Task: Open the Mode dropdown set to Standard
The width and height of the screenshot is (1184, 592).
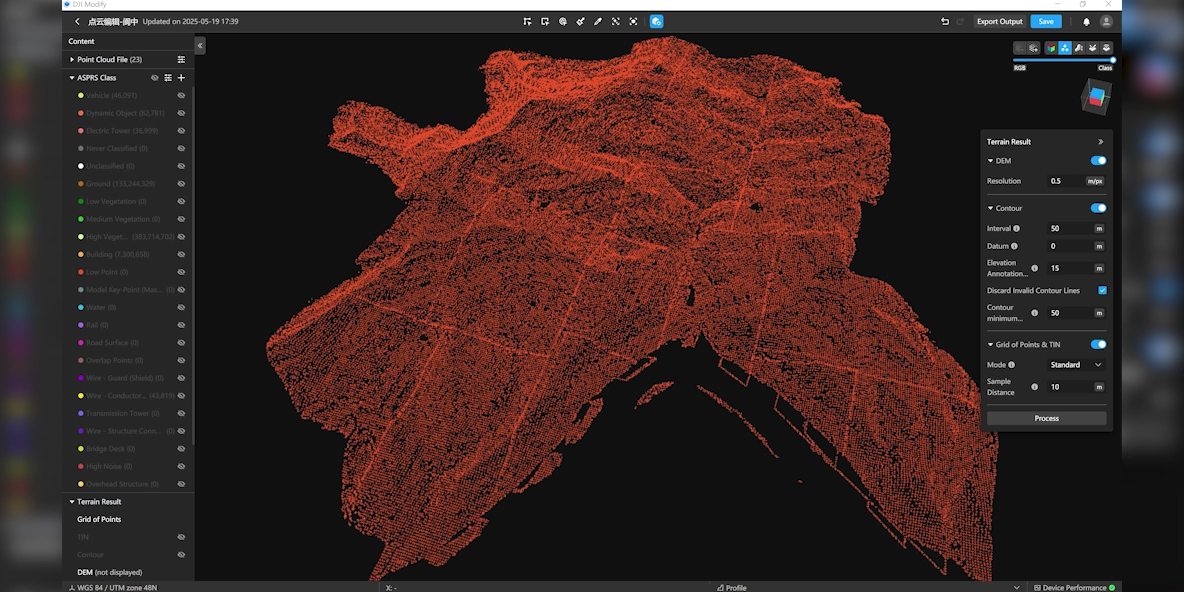Action: [x=1076, y=365]
